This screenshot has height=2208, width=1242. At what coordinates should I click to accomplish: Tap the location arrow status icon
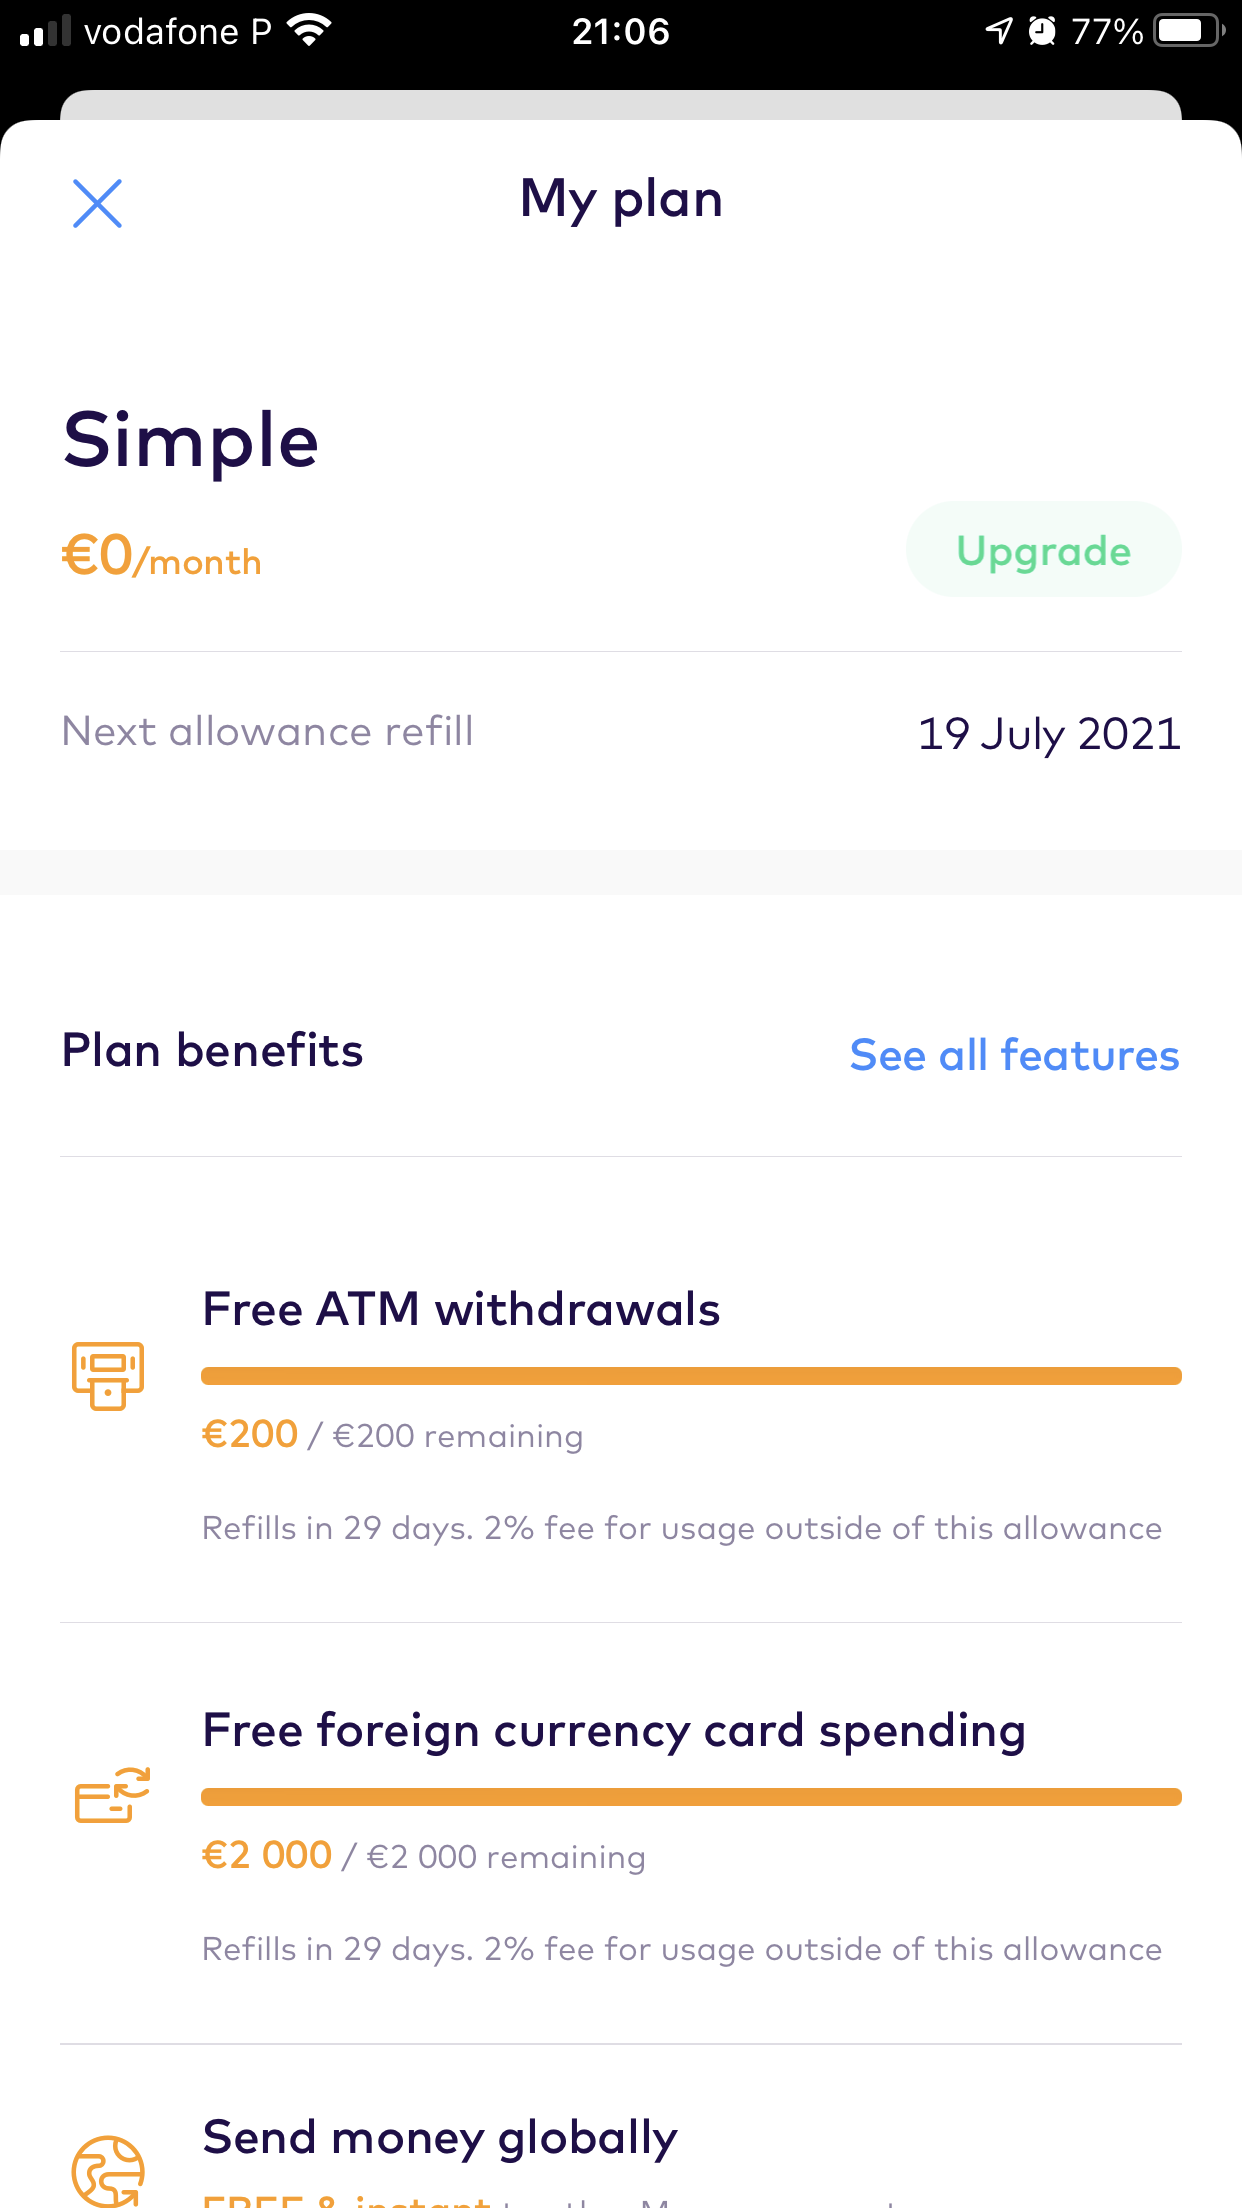[998, 31]
